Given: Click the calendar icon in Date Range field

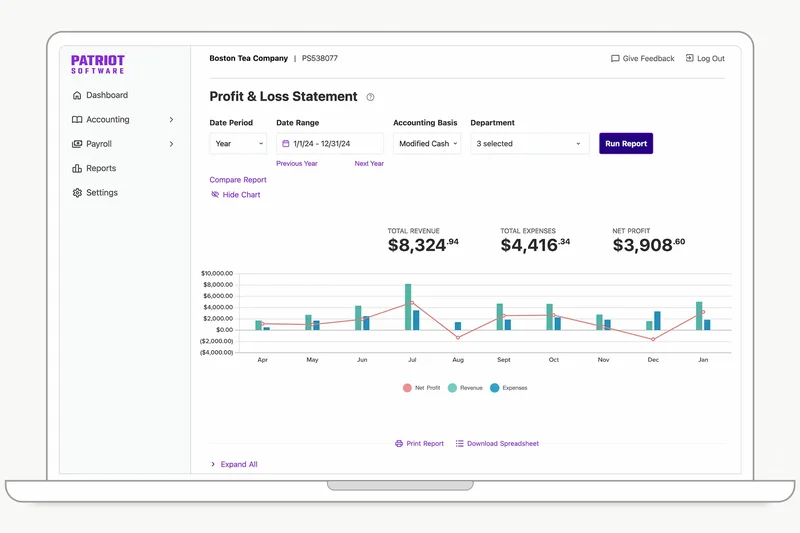Looking at the screenshot, I should point(286,144).
